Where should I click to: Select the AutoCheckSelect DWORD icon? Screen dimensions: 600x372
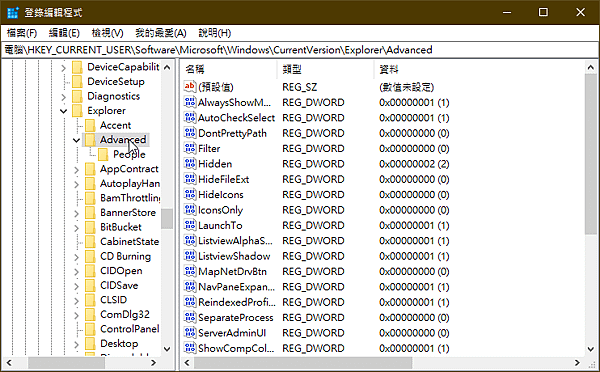click(190, 117)
